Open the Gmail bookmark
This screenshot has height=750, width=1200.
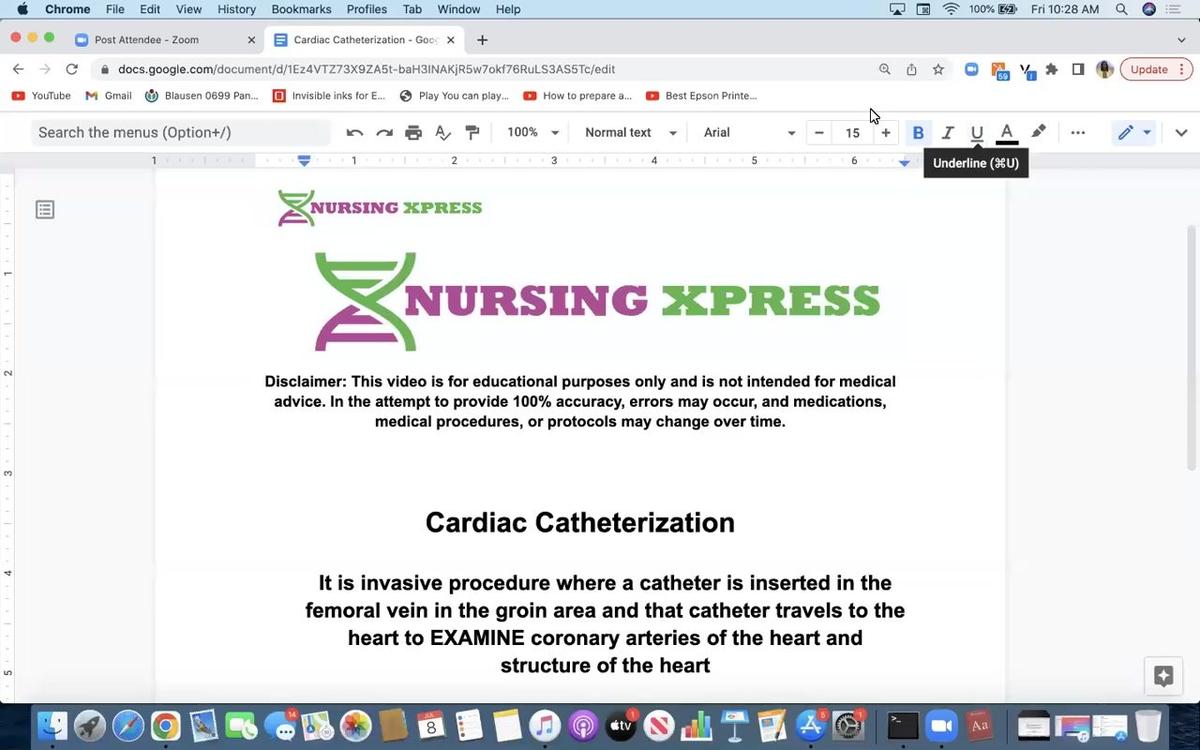(x=109, y=96)
